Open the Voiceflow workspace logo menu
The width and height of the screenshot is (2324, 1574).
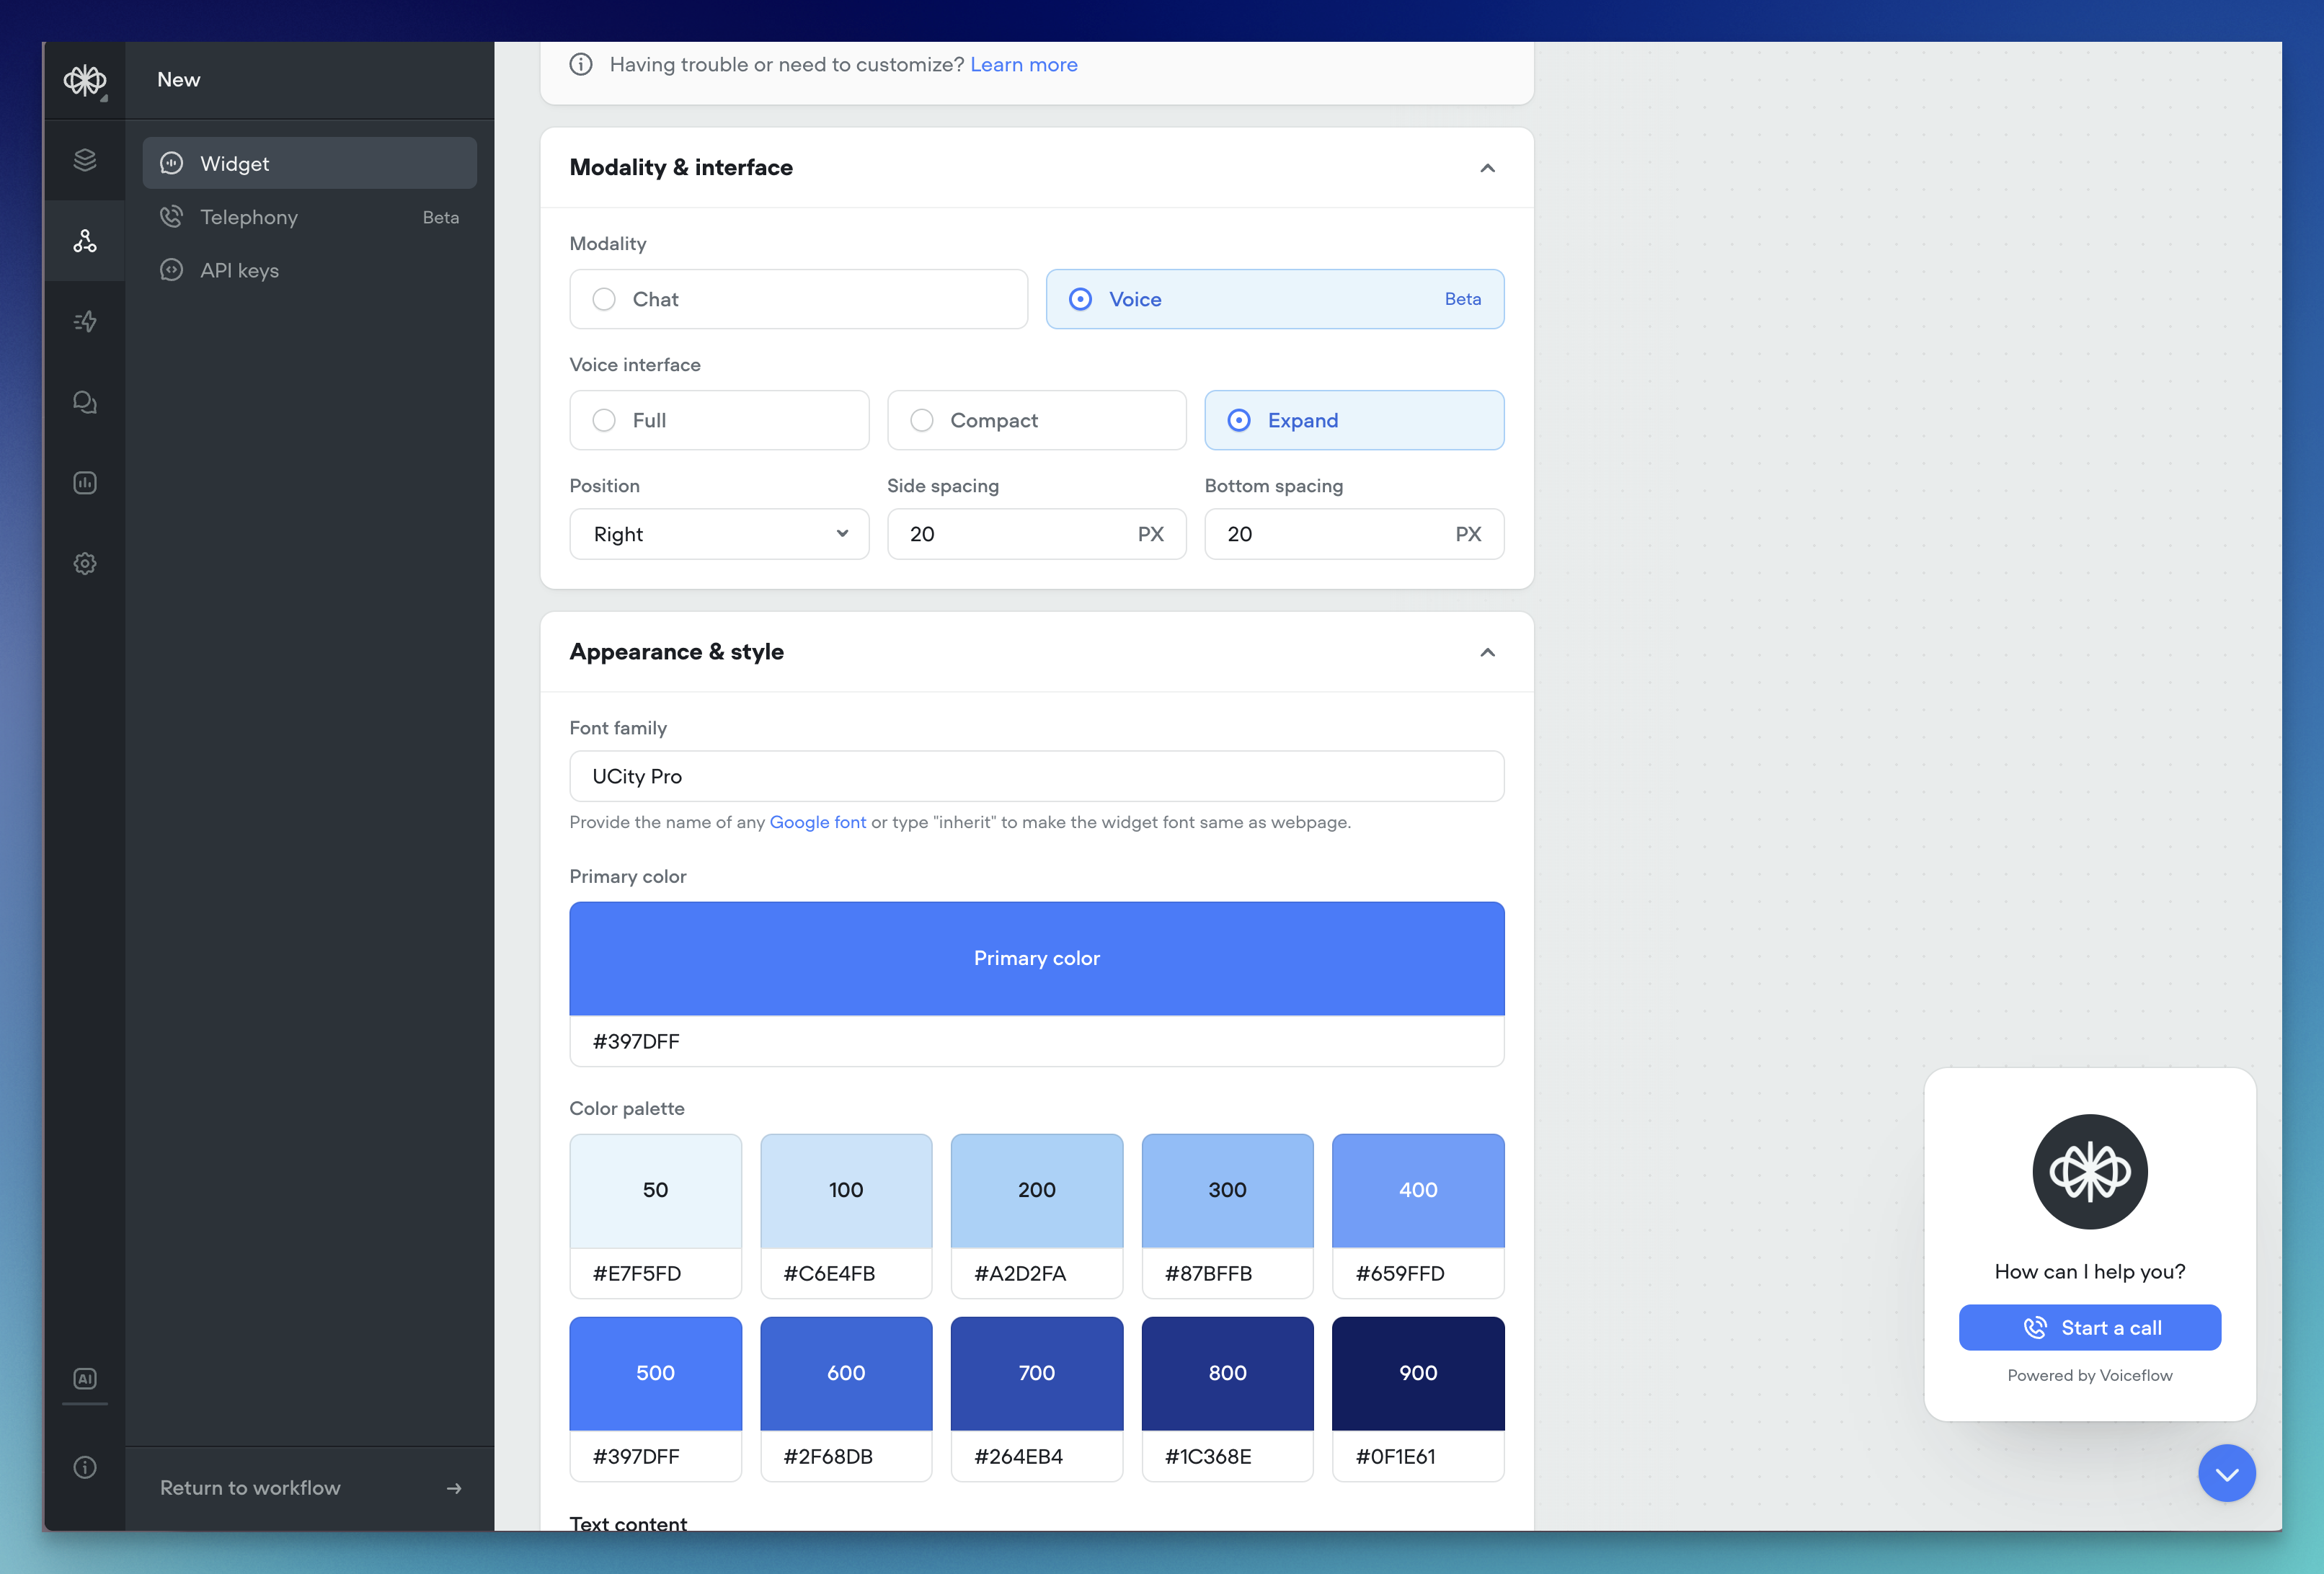pyautogui.click(x=85, y=80)
